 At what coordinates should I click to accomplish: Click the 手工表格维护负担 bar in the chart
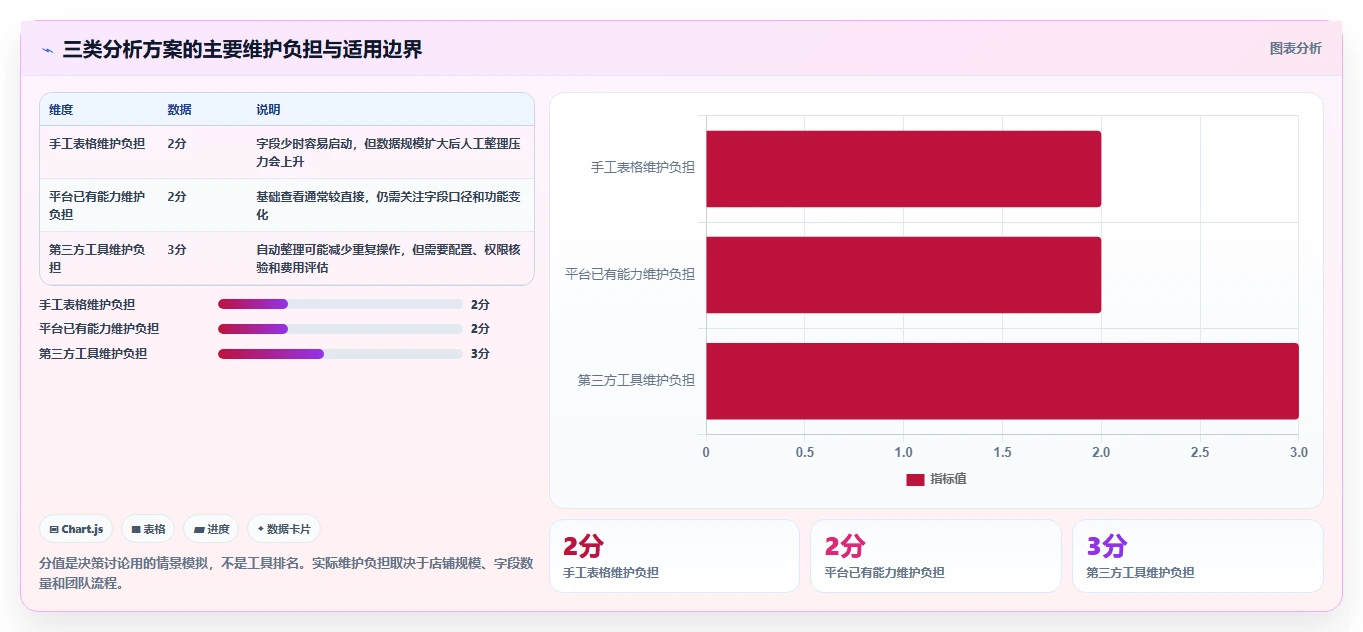(x=903, y=169)
